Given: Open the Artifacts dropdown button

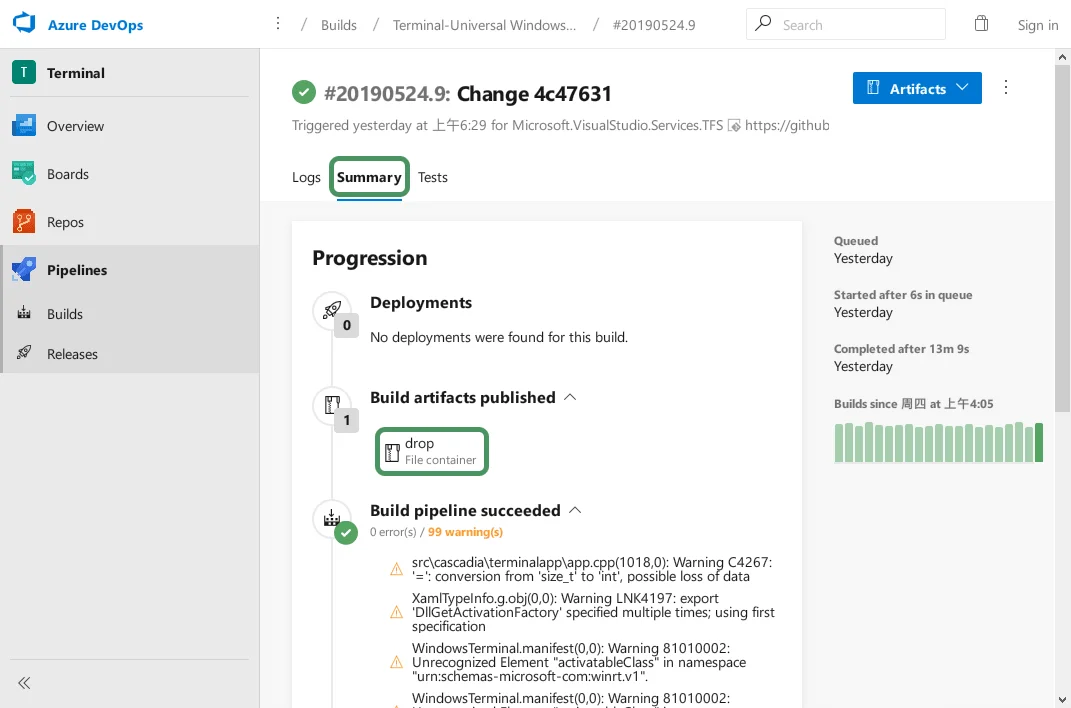Looking at the screenshot, I should [x=917, y=88].
